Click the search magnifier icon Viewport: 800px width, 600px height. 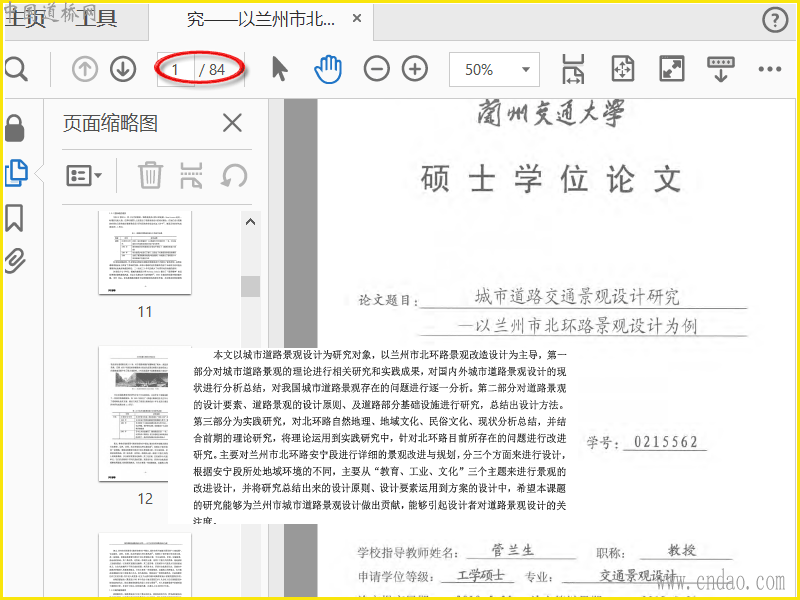pos(16,69)
